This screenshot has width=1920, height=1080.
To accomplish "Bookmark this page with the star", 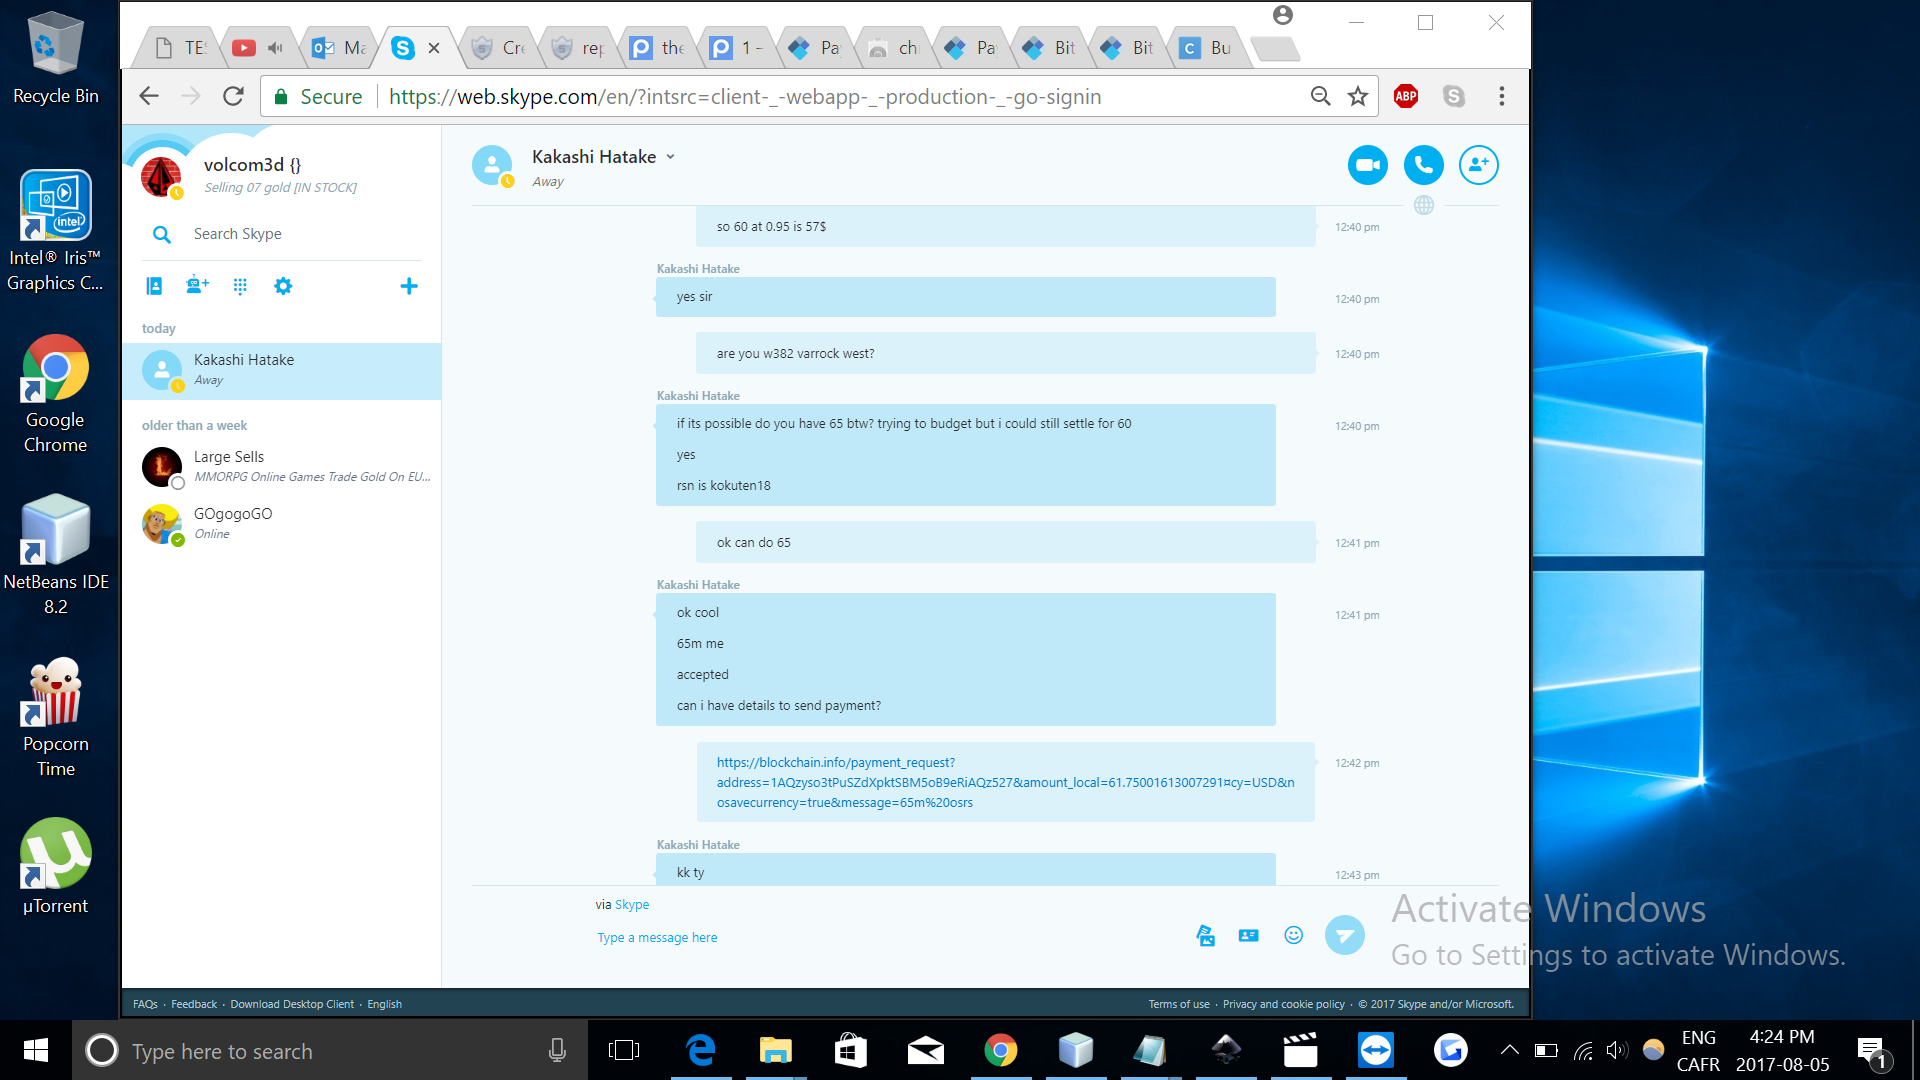I will (1357, 96).
